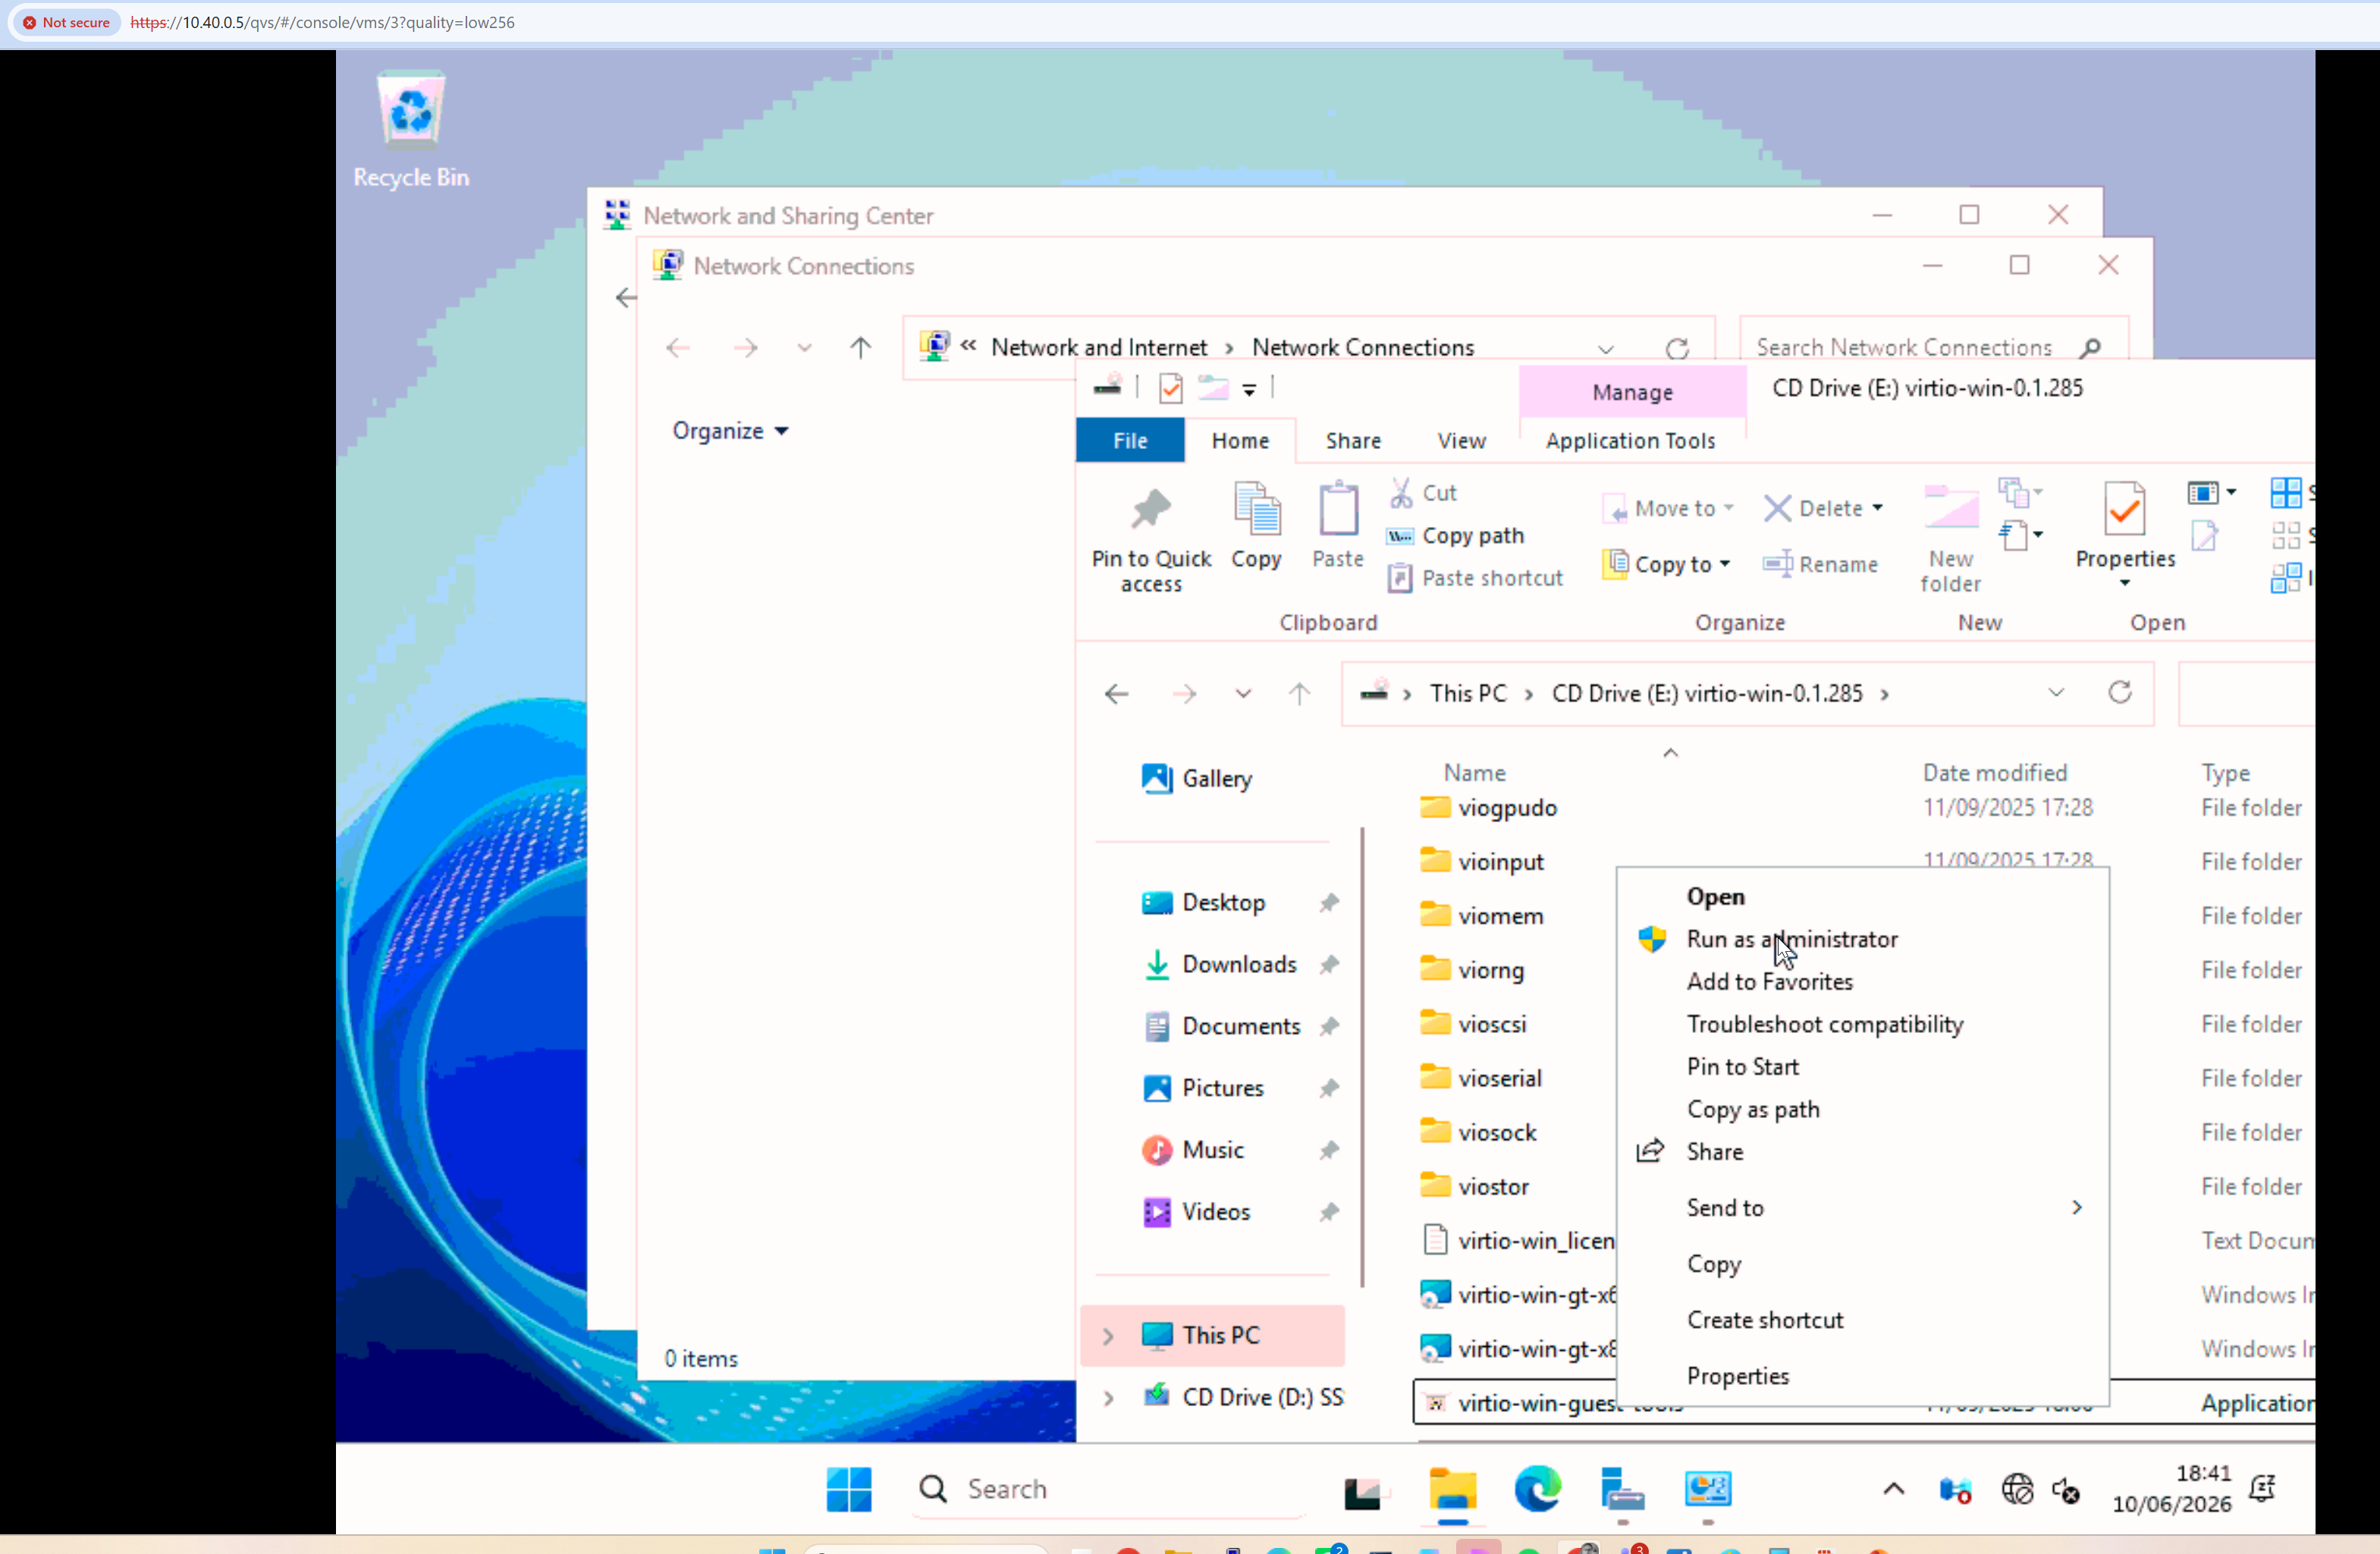
Task: Click Quick Access Toolbar properties checkmark icon
Action: (x=1170, y=387)
